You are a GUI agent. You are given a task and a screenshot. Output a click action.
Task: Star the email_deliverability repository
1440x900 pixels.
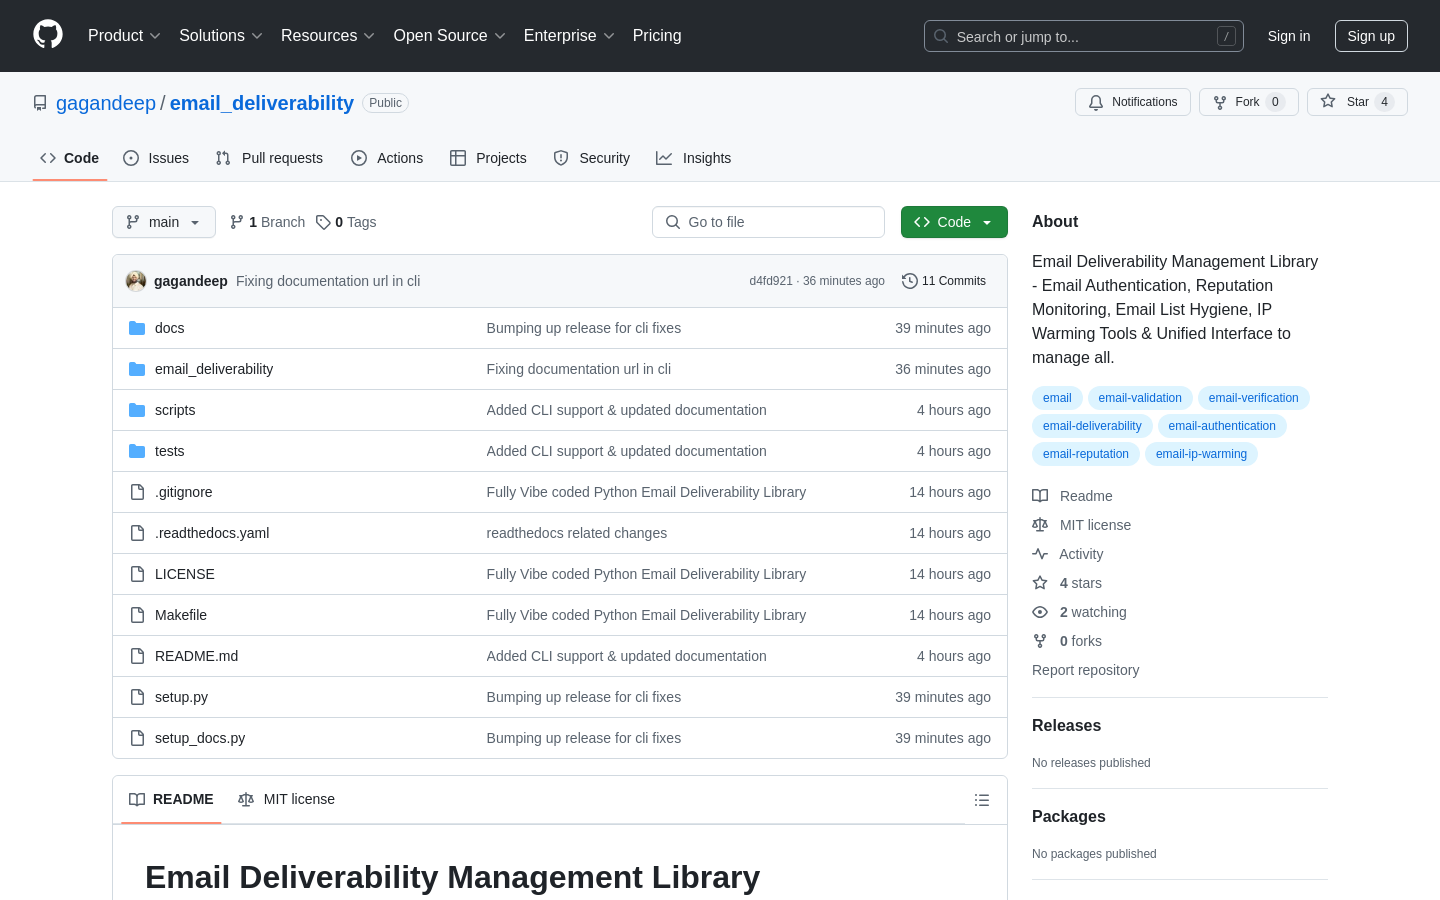click(1356, 102)
